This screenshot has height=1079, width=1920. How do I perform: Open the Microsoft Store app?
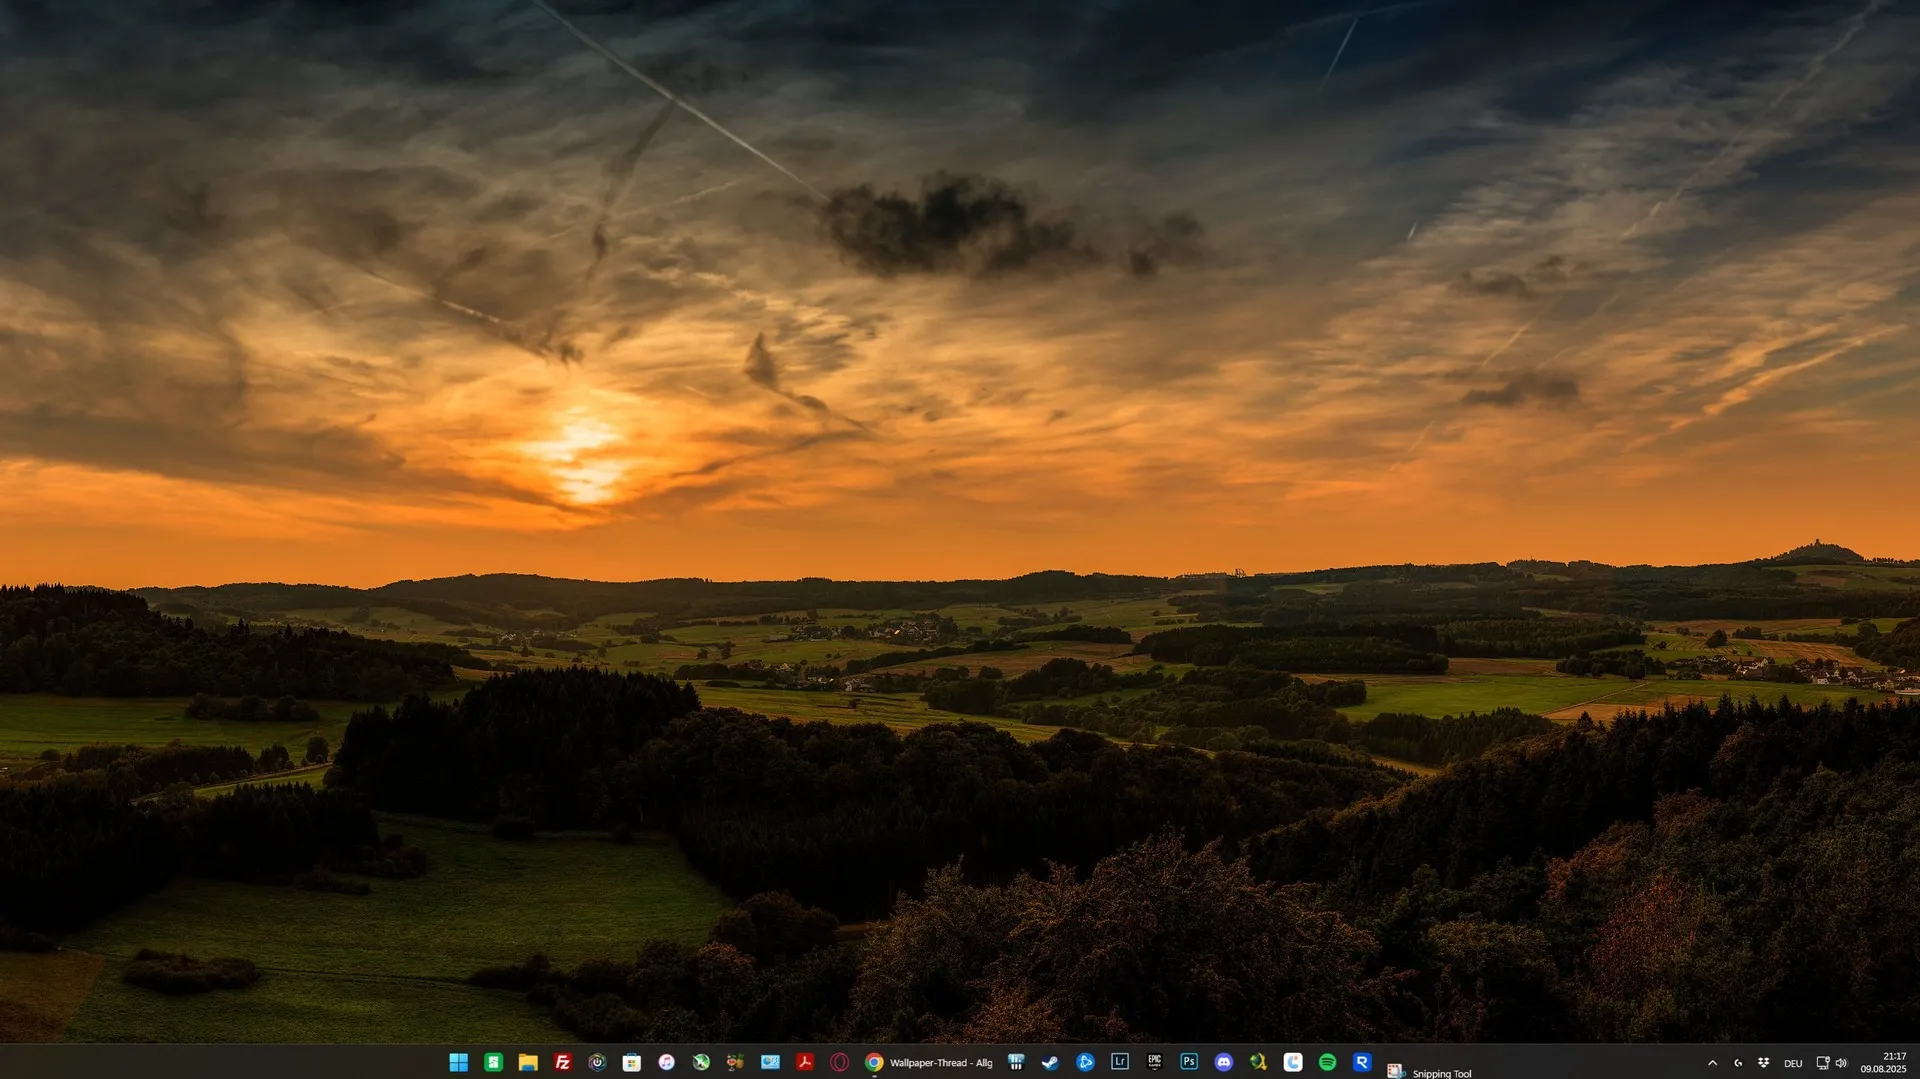tap(632, 1062)
